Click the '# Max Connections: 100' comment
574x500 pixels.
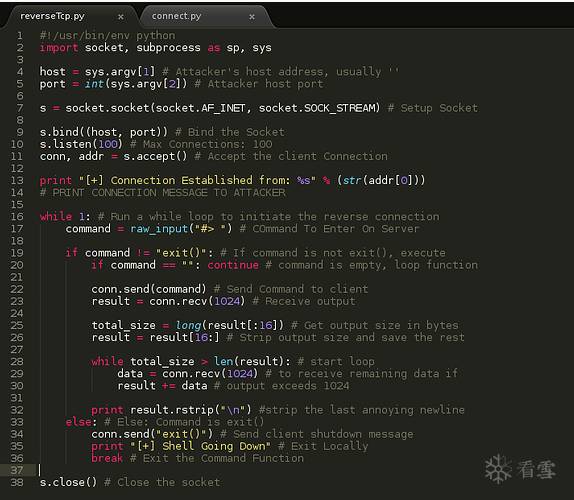[201, 145]
